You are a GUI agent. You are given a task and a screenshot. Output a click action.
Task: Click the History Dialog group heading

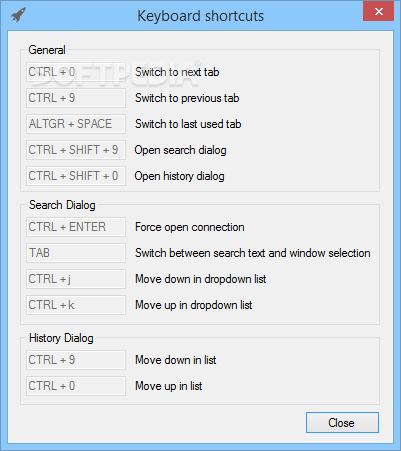(x=61, y=338)
